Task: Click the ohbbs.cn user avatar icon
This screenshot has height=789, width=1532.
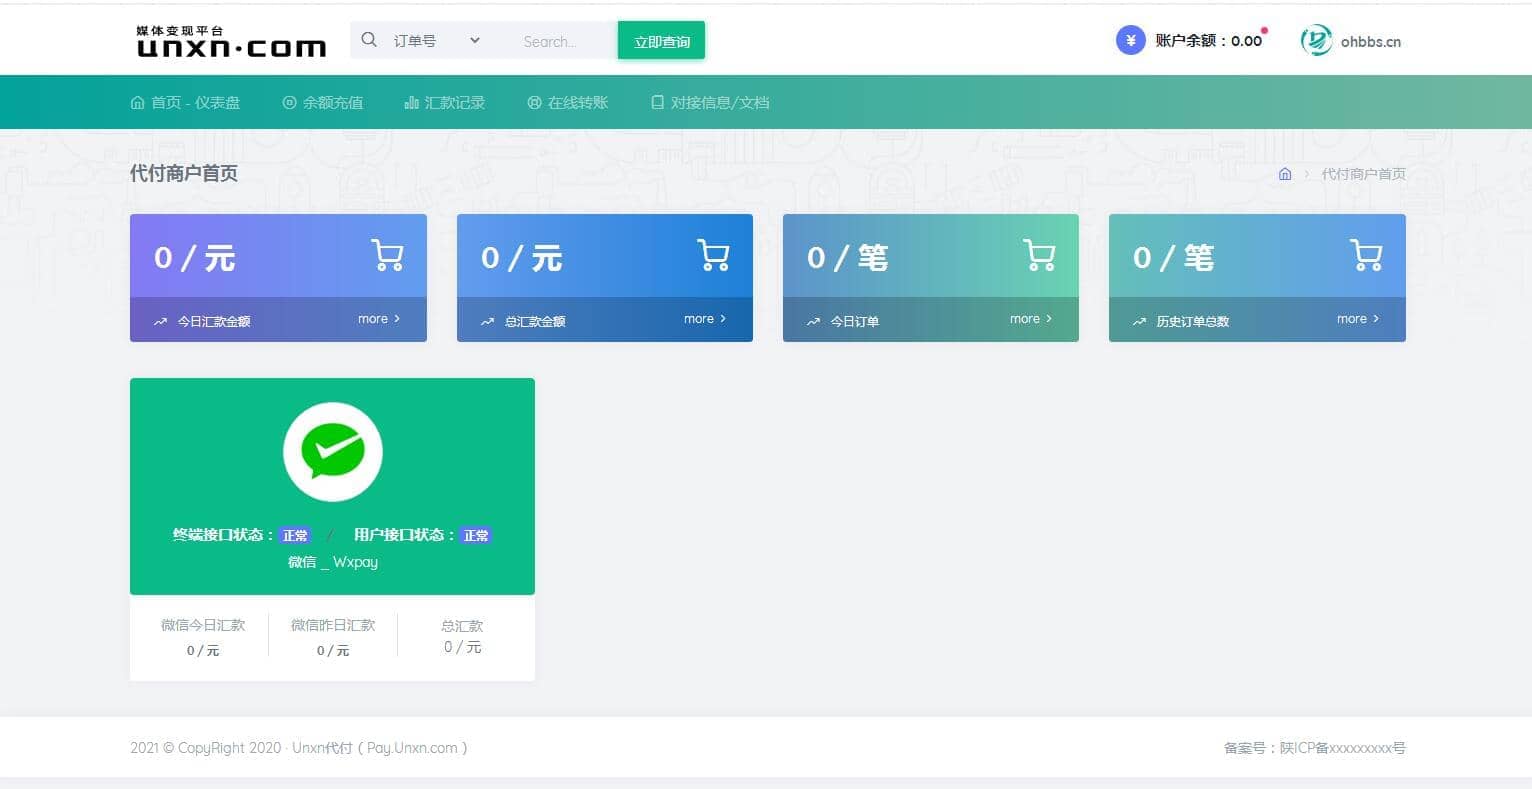Action: pyautogui.click(x=1316, y=41)
